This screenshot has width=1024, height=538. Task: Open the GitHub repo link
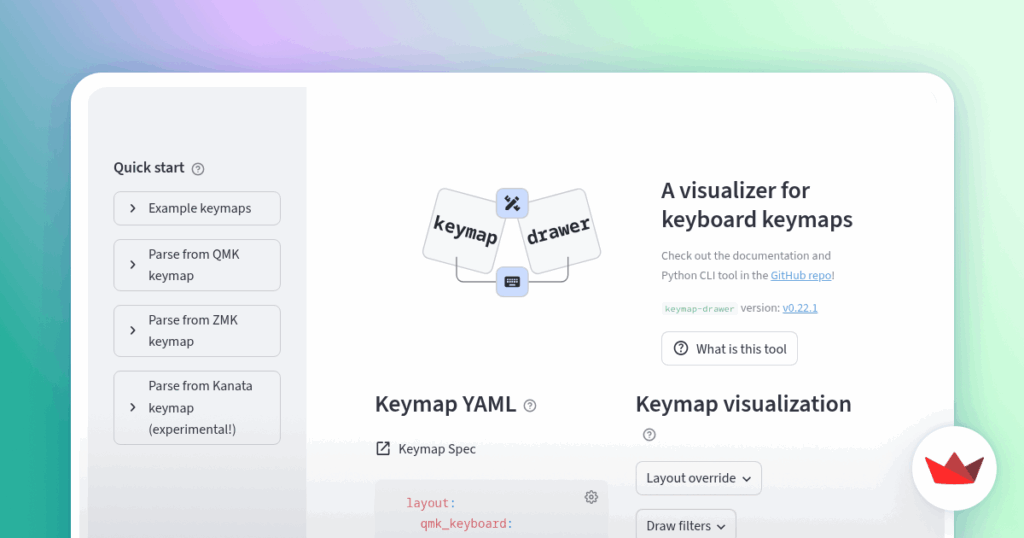(x=801, y=276)
